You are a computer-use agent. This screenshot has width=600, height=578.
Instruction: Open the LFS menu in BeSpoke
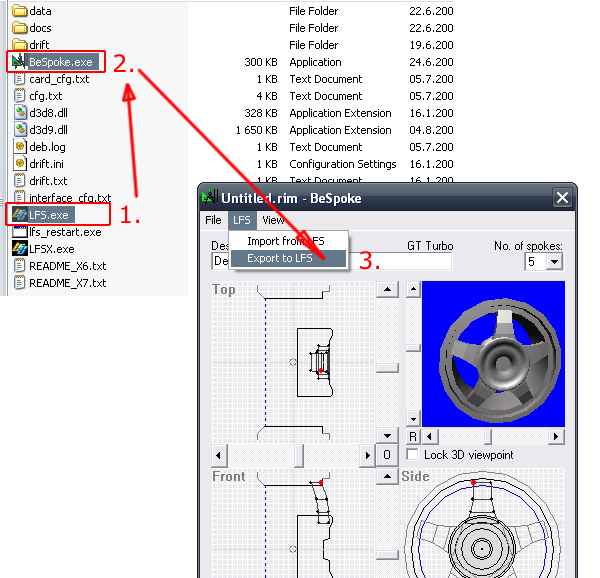(x=241, y=220)
